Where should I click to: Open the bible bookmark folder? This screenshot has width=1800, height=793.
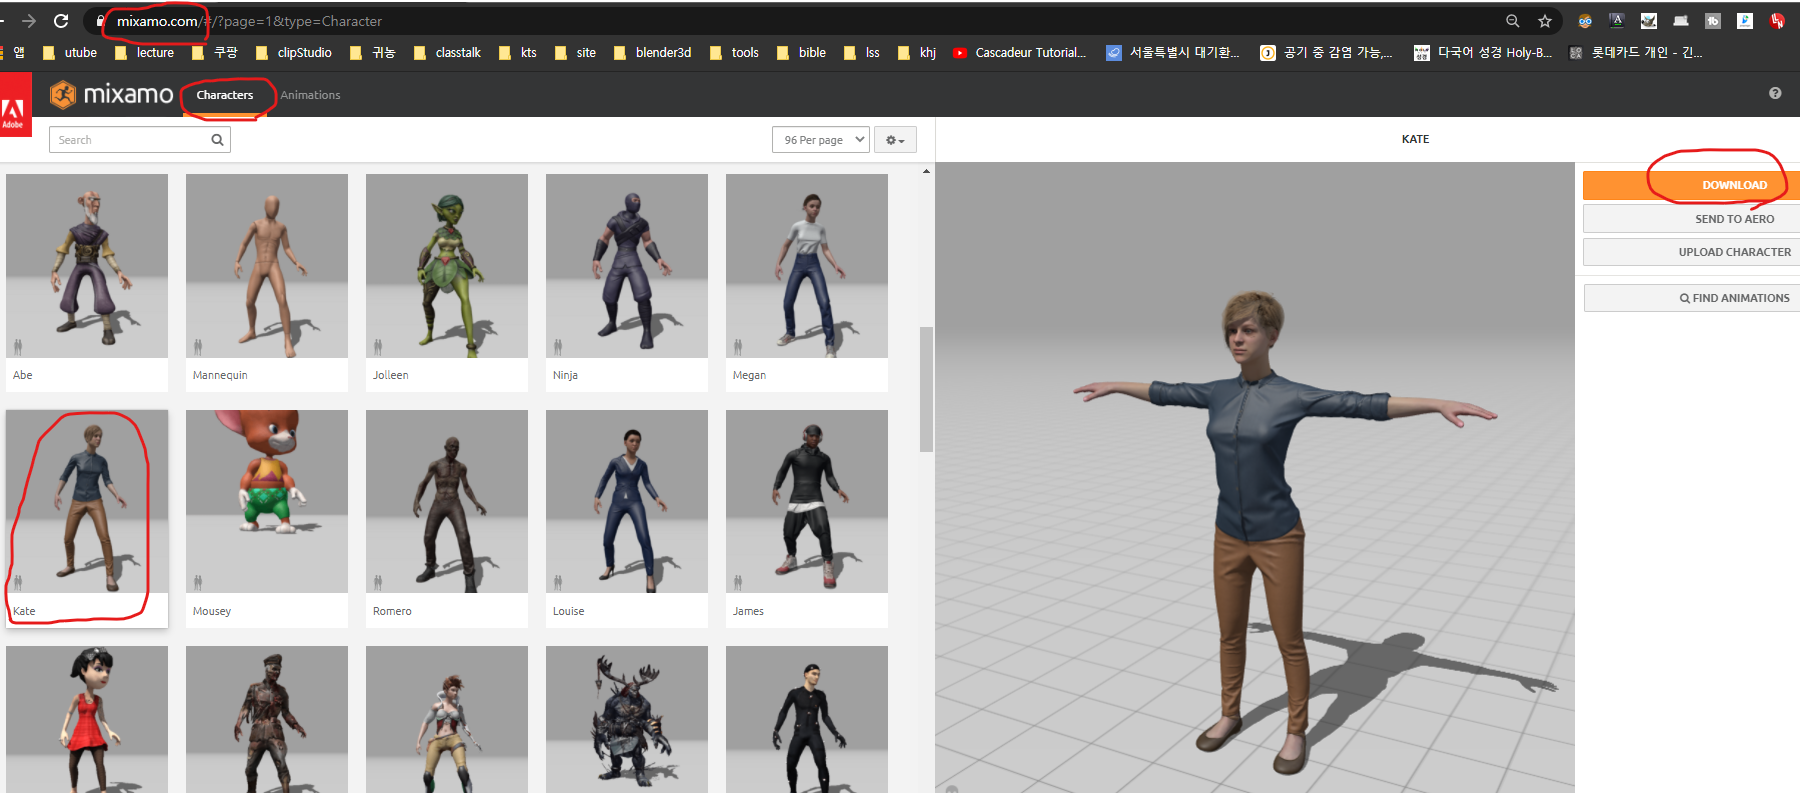point(801,53)
